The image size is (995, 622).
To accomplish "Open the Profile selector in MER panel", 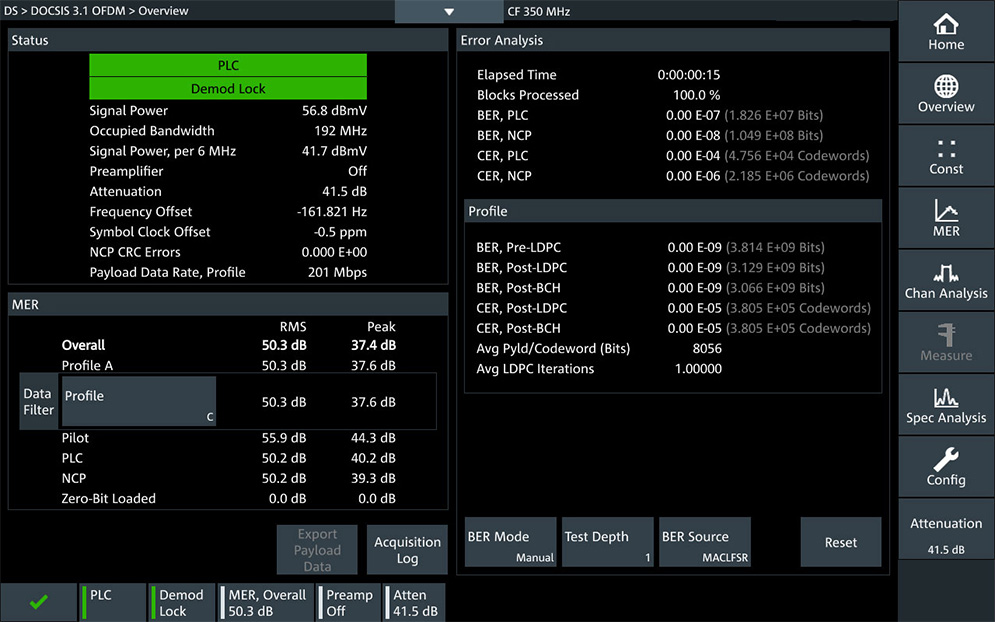I will (139, 401).
